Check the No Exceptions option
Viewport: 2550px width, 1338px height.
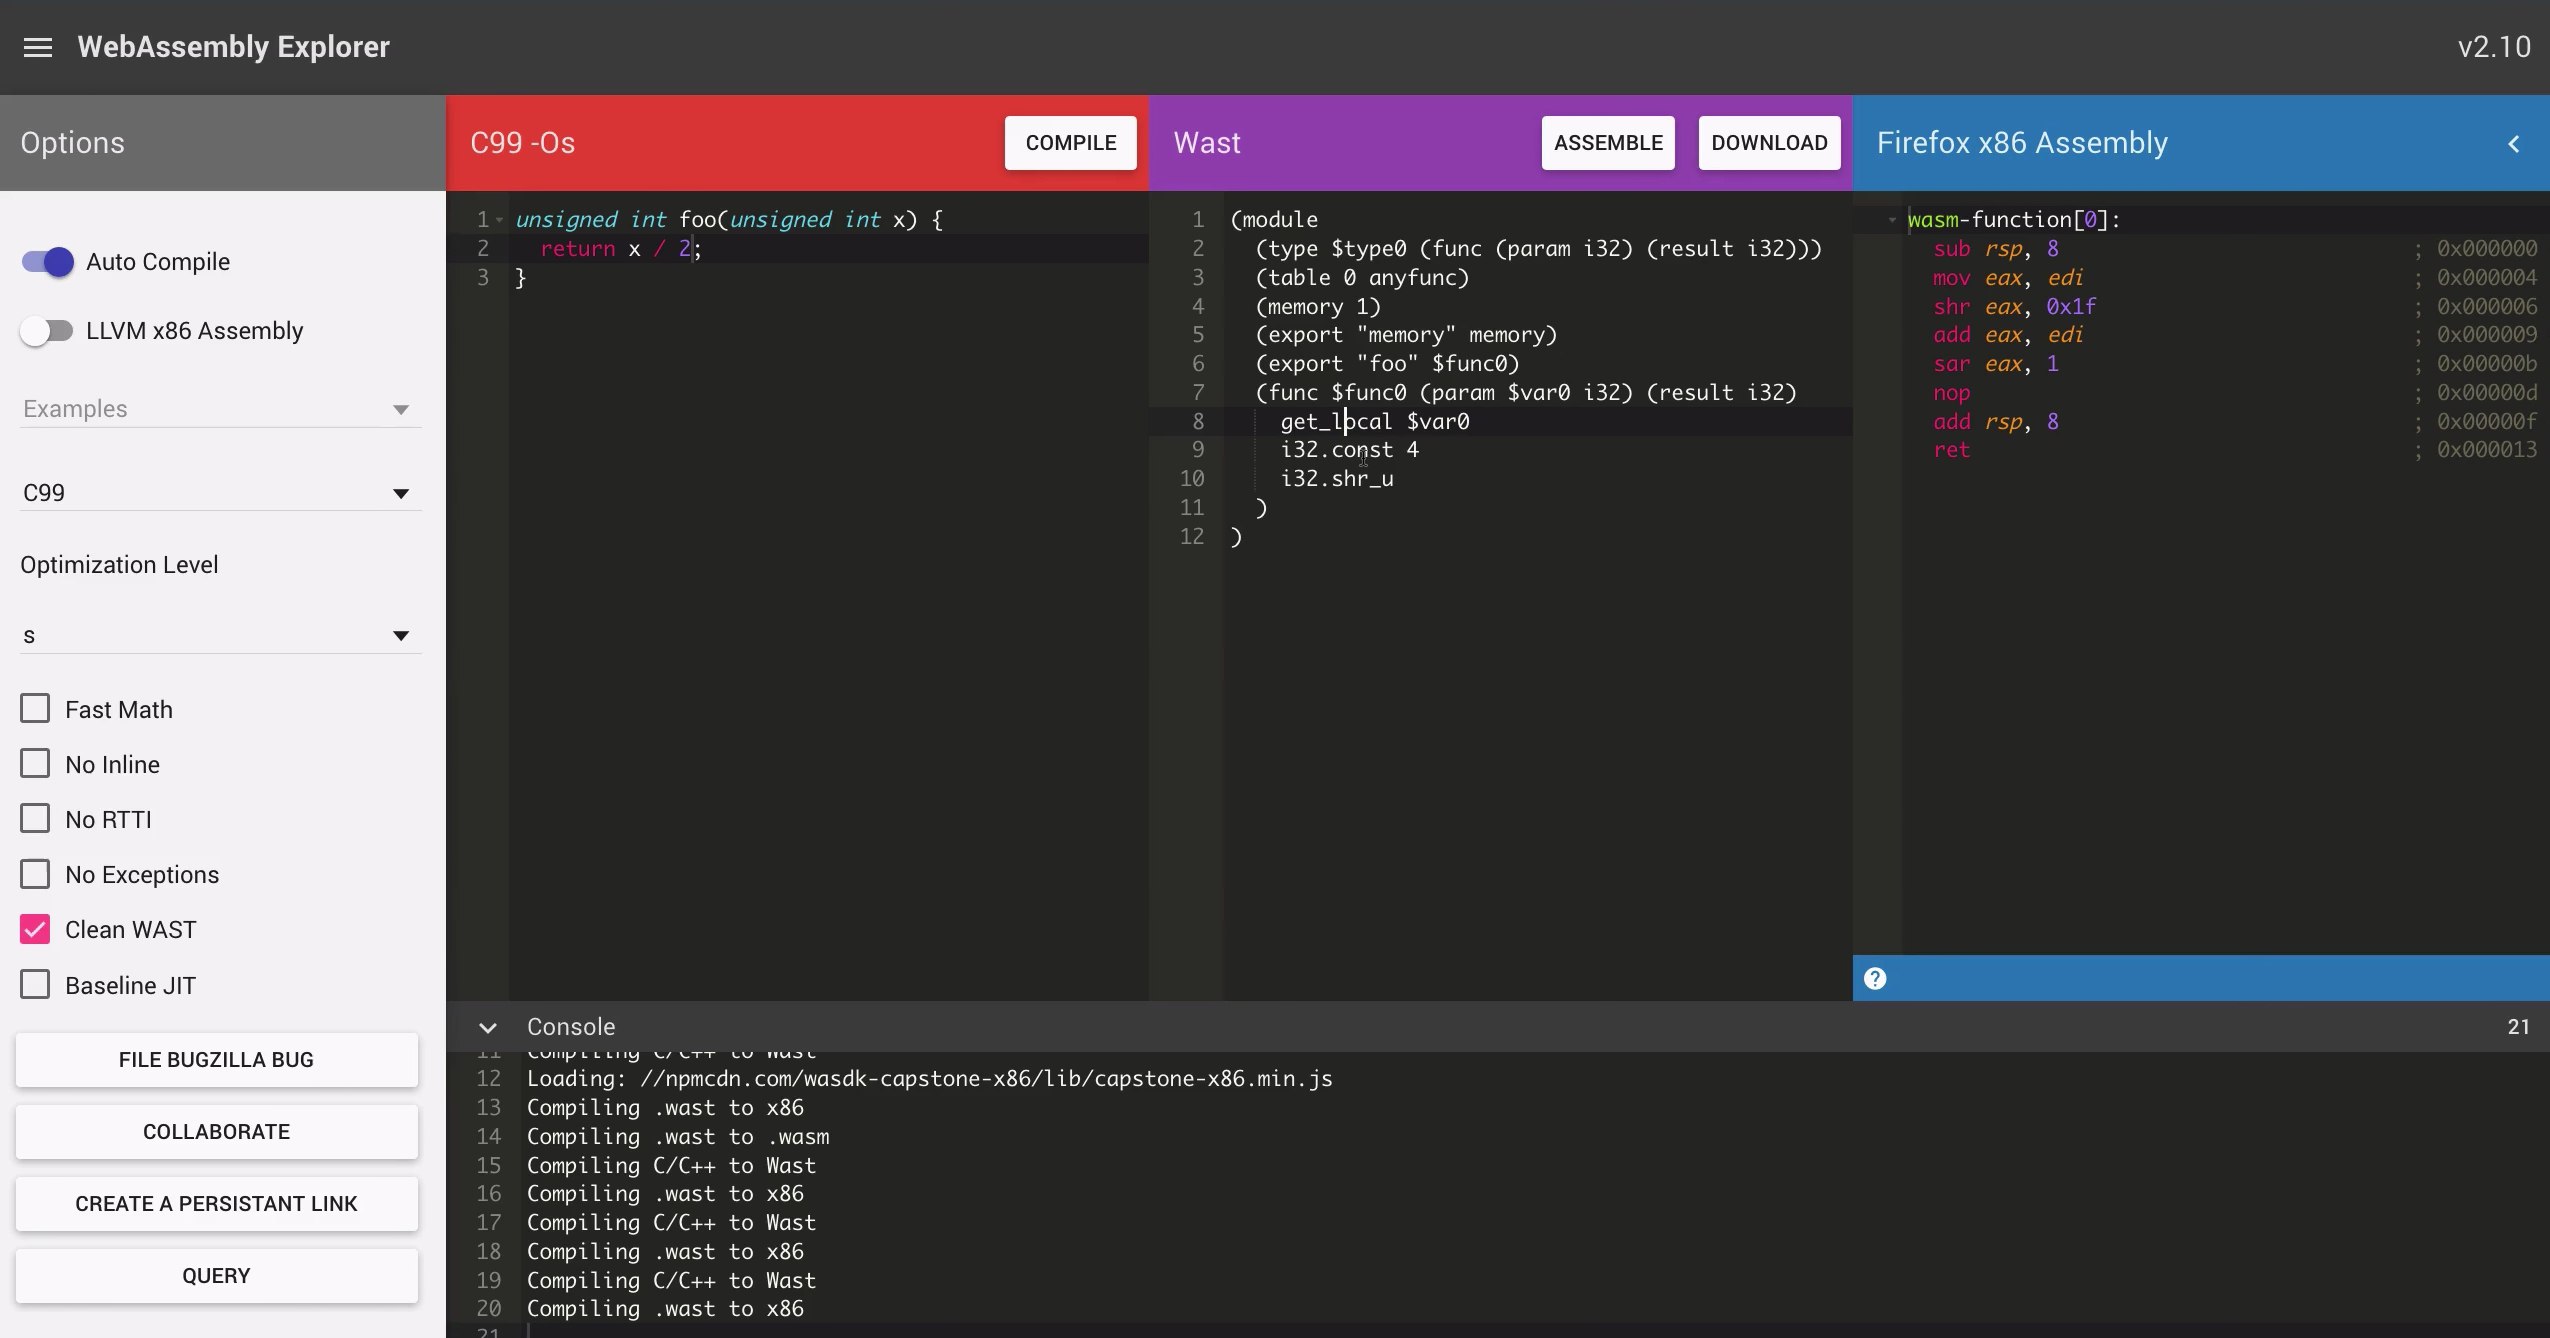click(x=35, y=874)
